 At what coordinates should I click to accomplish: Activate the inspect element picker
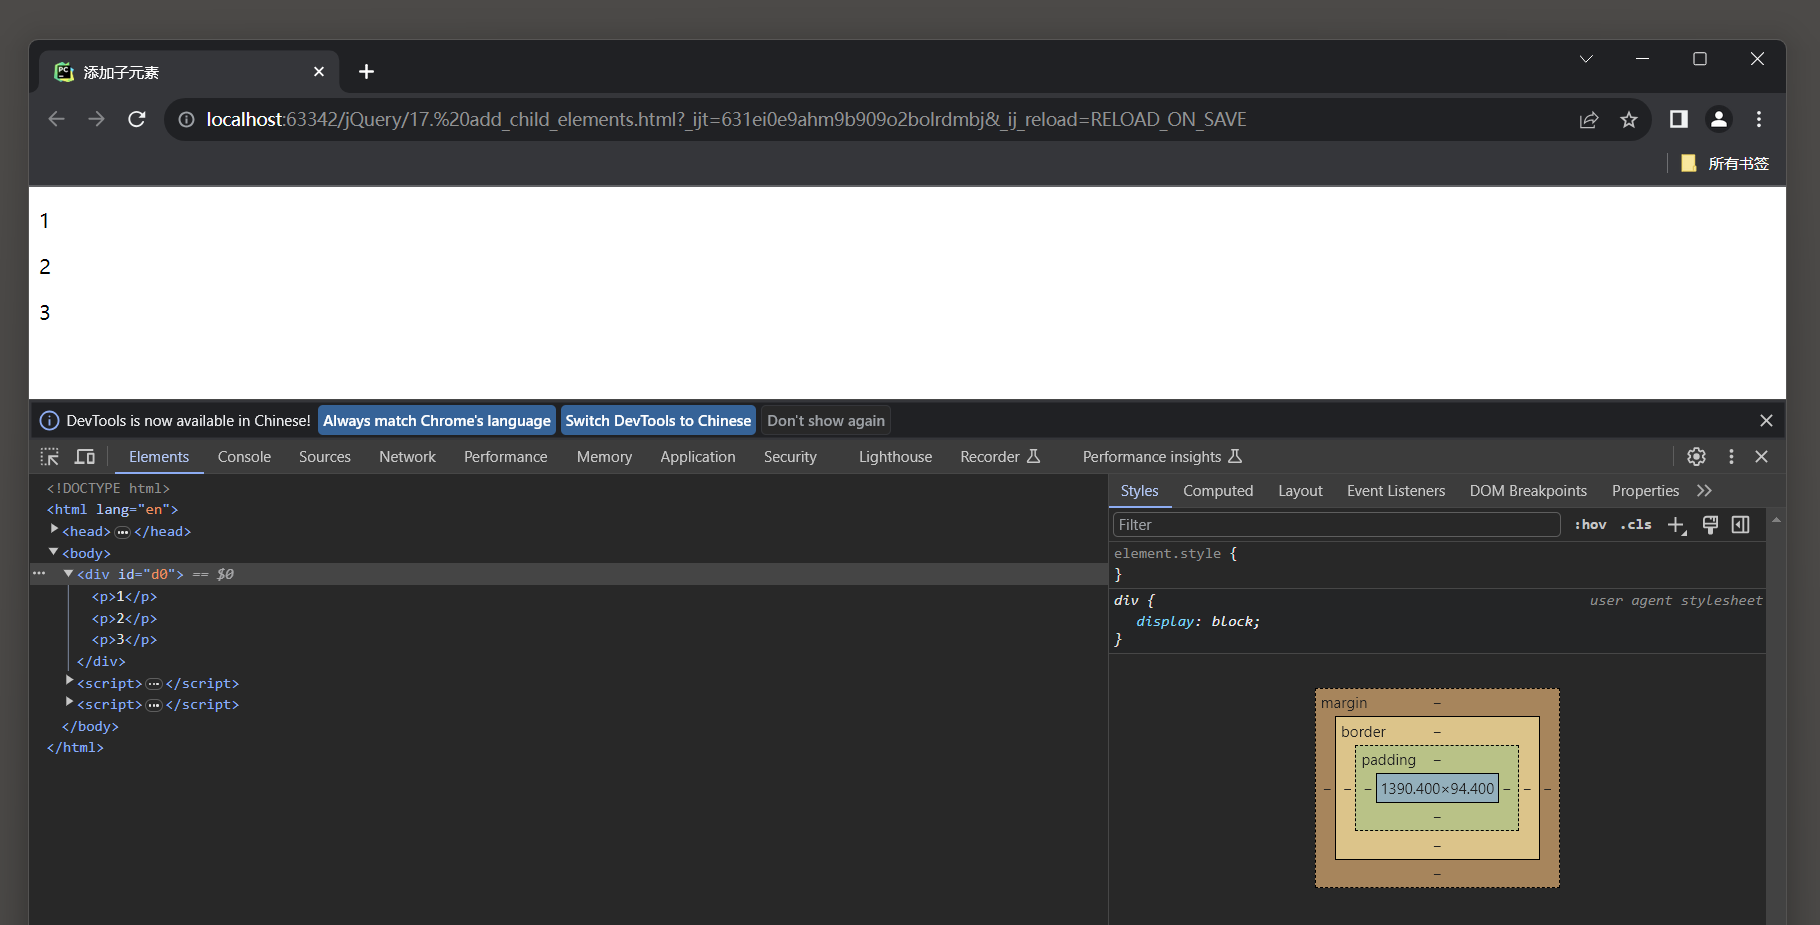(50, 457)
